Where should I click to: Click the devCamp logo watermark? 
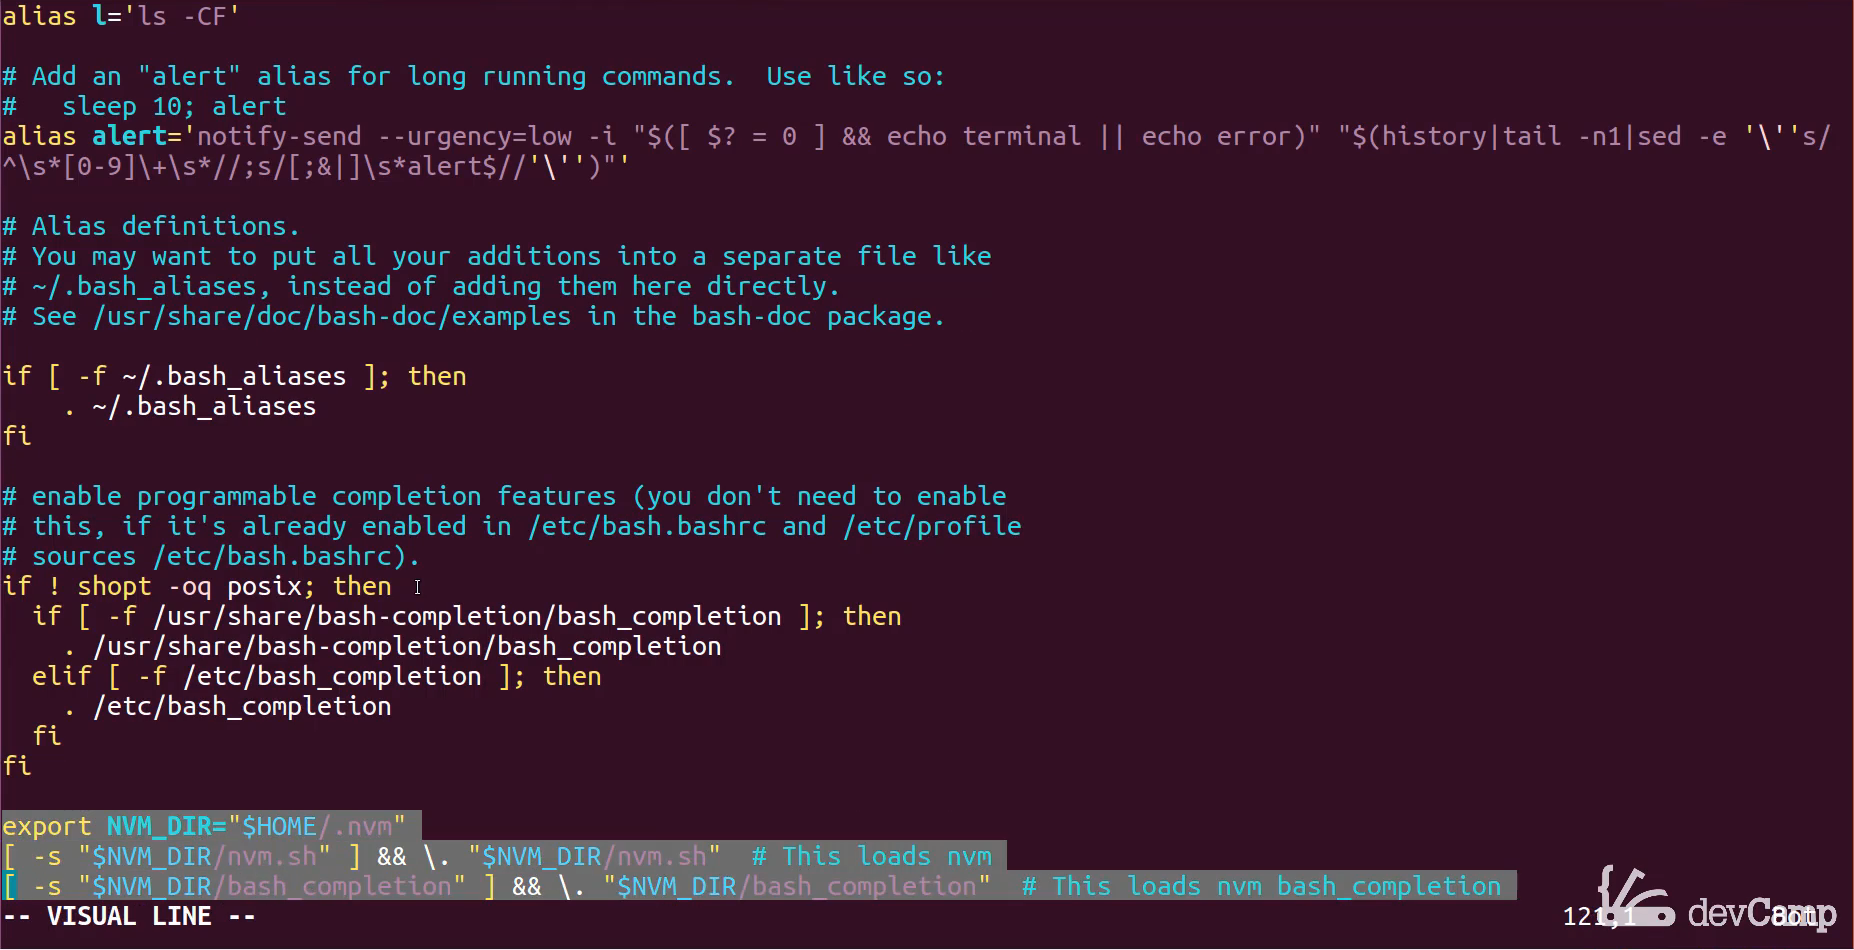(1716, 900)
